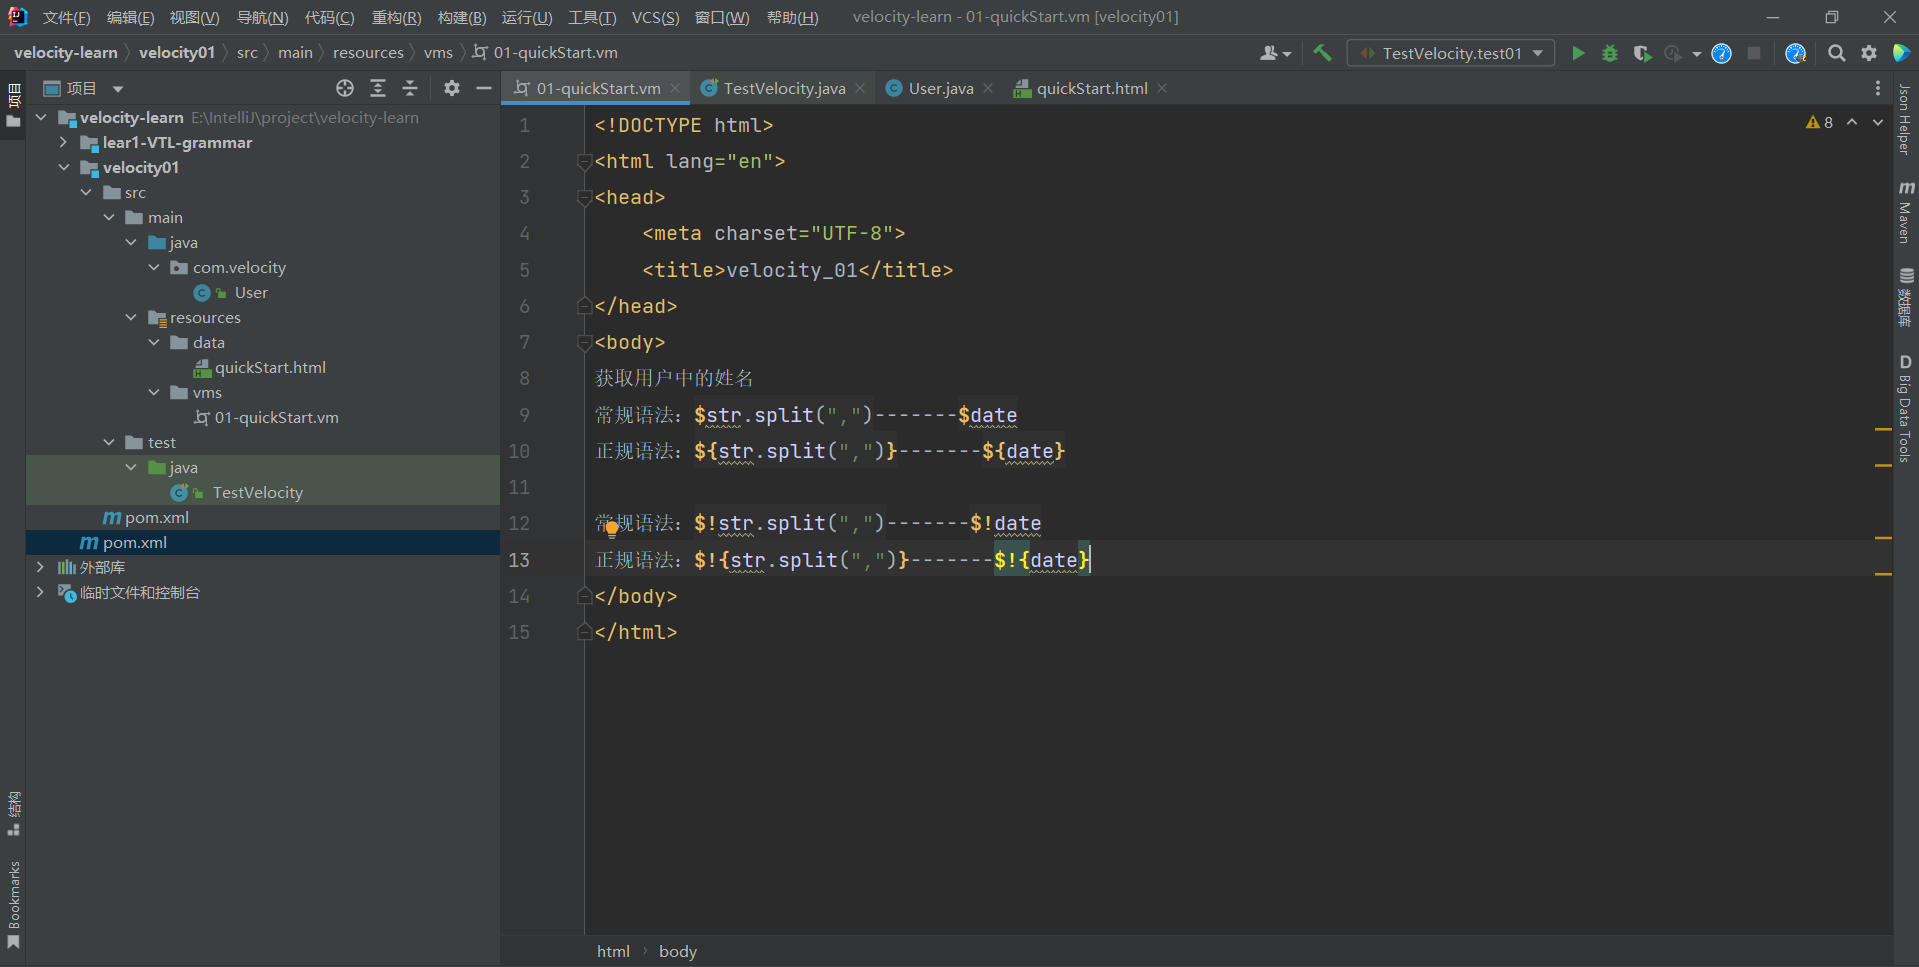Click the stop process square icon
1919x967 pixels.
(1754, 53)
